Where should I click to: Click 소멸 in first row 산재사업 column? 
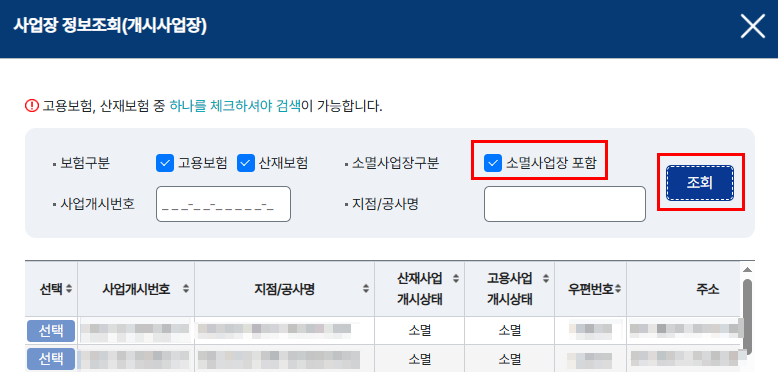point(420,330)
